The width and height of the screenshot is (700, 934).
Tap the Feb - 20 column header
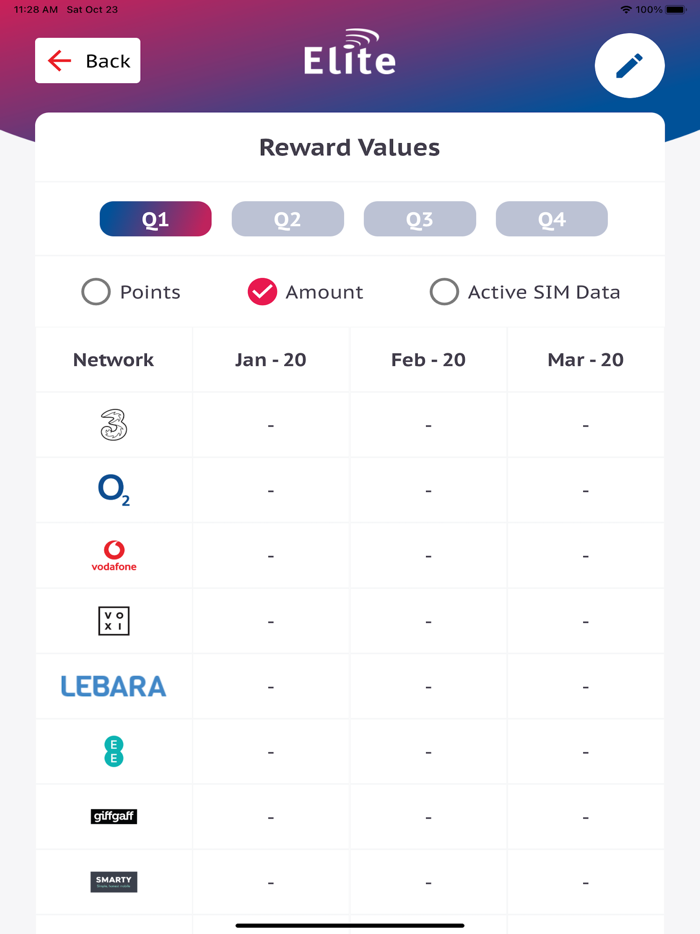click(427, 359)
